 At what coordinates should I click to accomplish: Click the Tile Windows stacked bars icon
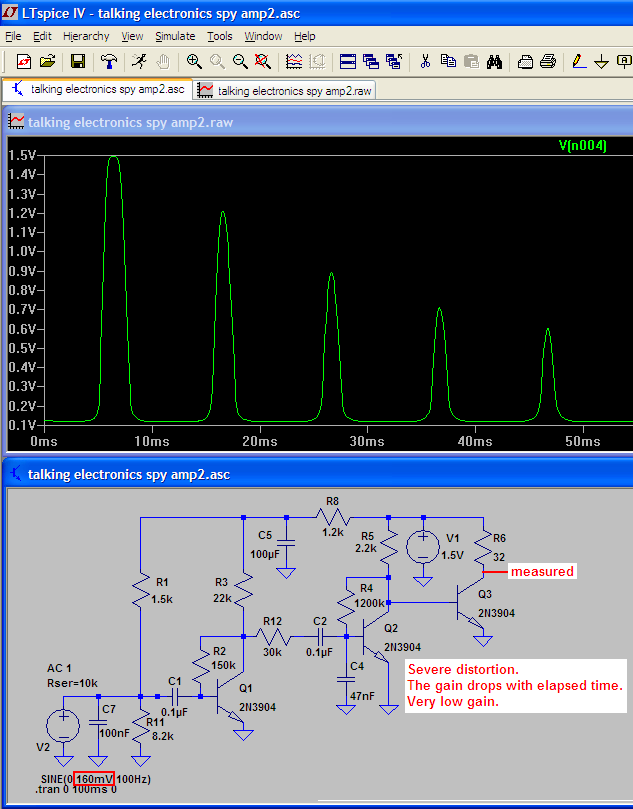pos(348,61)
